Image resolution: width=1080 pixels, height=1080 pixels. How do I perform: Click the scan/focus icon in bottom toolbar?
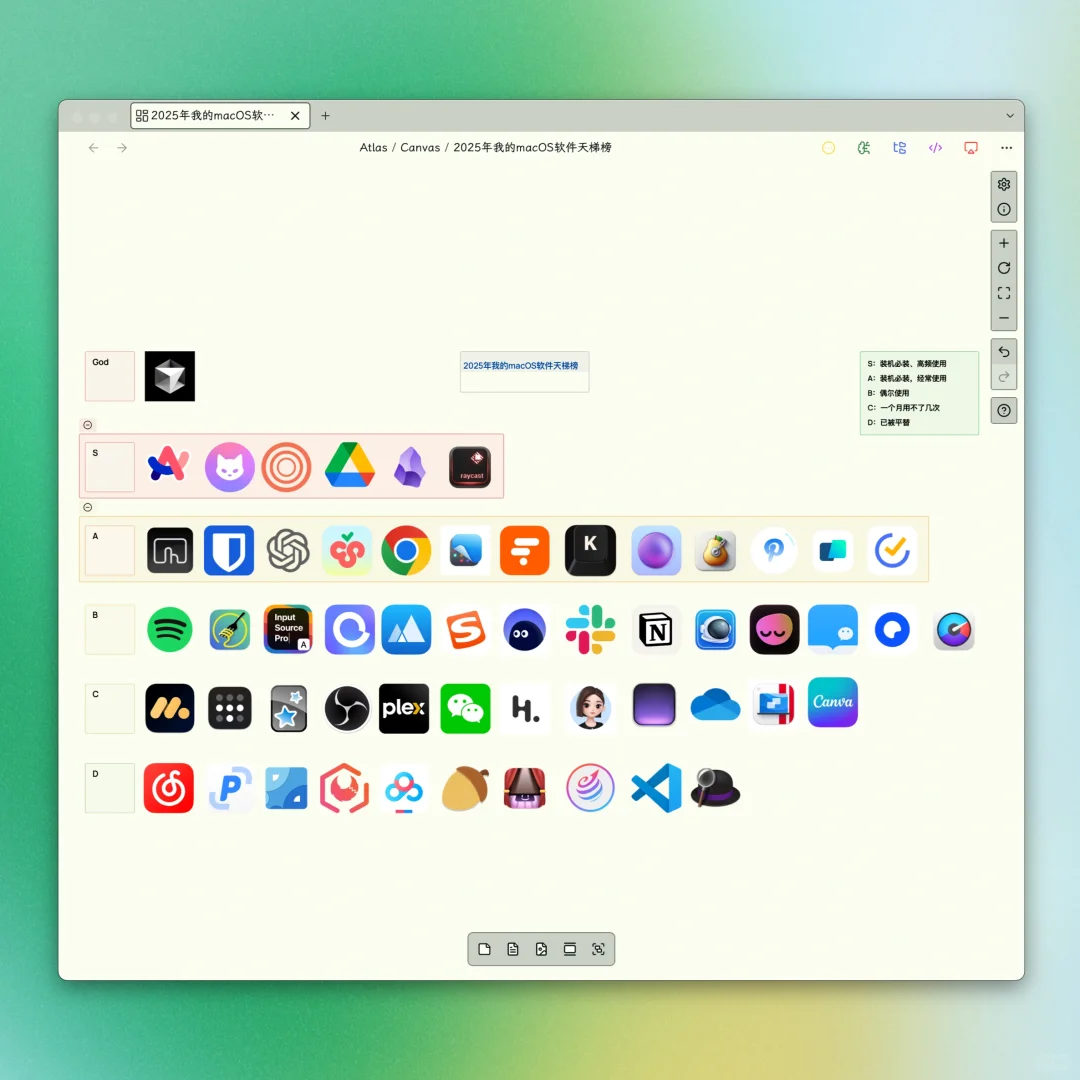[598, 949]
